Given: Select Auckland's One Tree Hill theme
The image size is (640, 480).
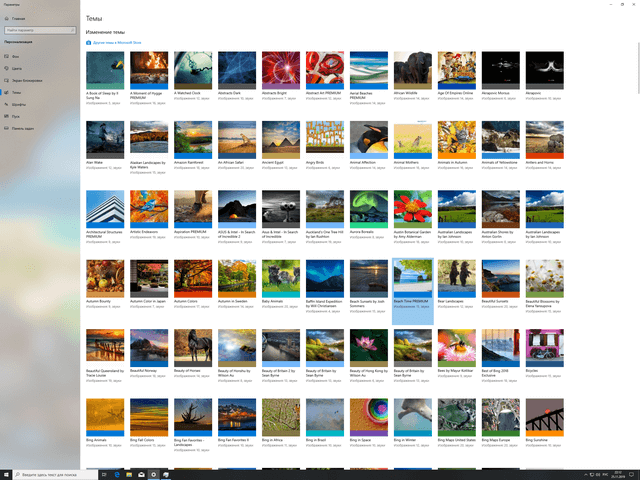Looking at the screenshot, I should tap(325, 209).
